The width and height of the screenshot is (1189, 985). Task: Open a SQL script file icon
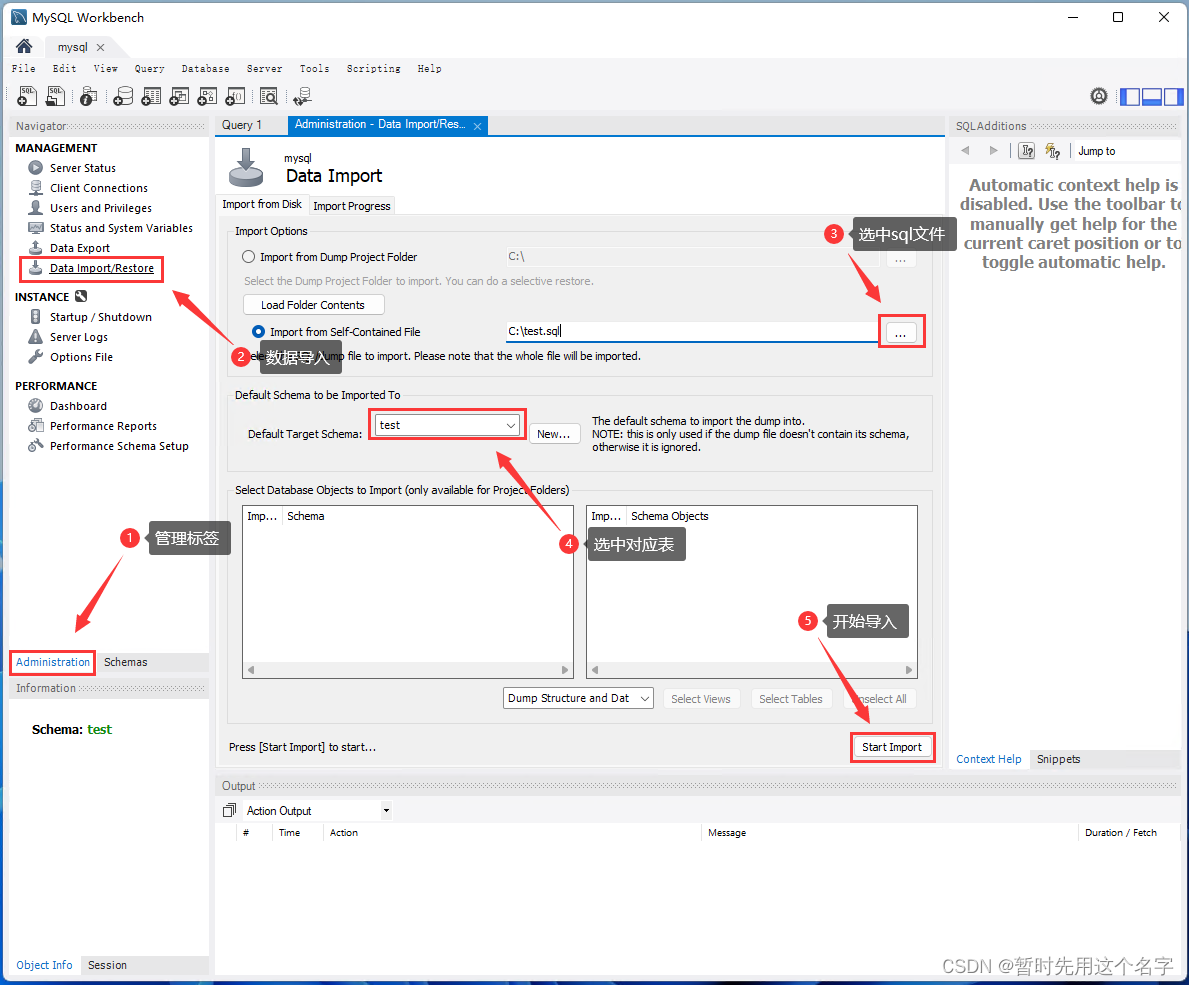55,96
